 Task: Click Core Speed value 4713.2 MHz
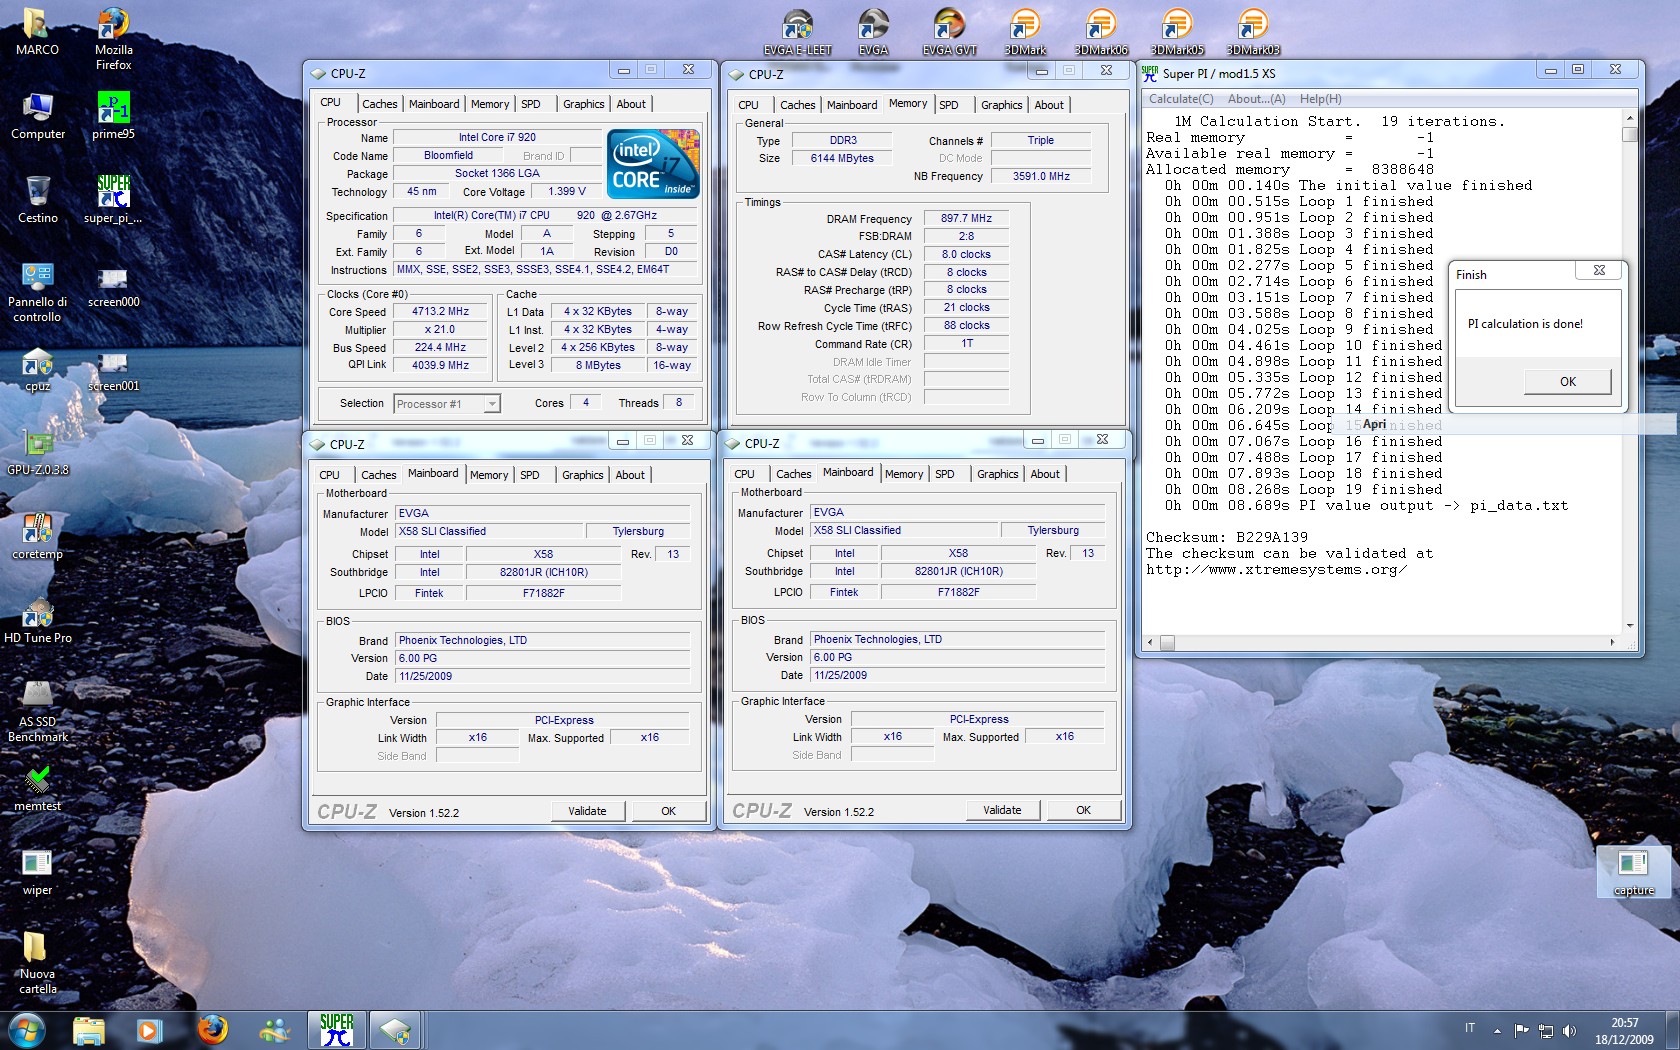(440, 311)
